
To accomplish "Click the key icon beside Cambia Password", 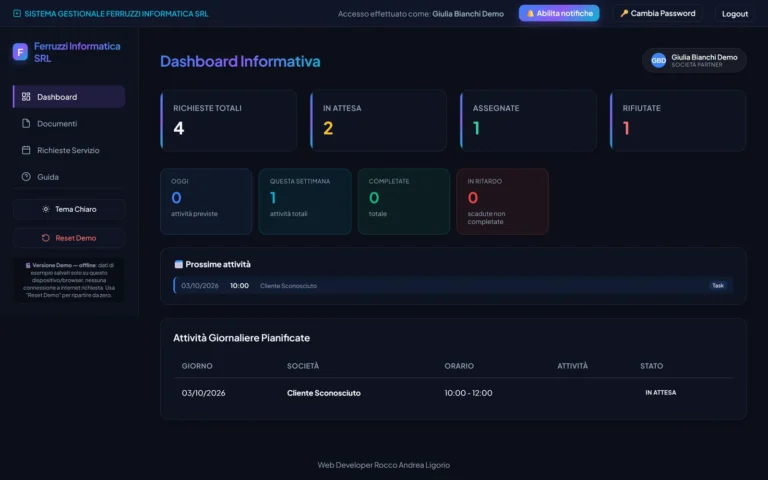I will point(624,14).
